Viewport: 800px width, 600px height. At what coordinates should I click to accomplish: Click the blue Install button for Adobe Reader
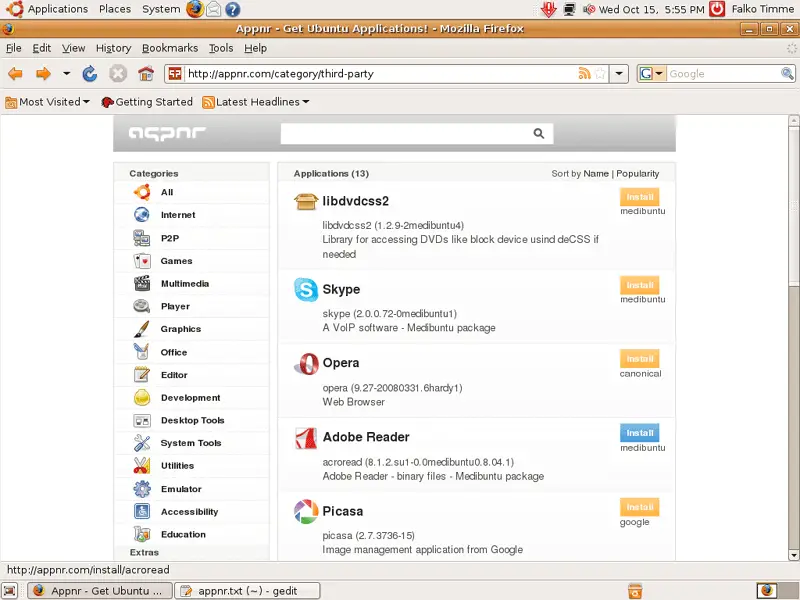pos(640,433)
